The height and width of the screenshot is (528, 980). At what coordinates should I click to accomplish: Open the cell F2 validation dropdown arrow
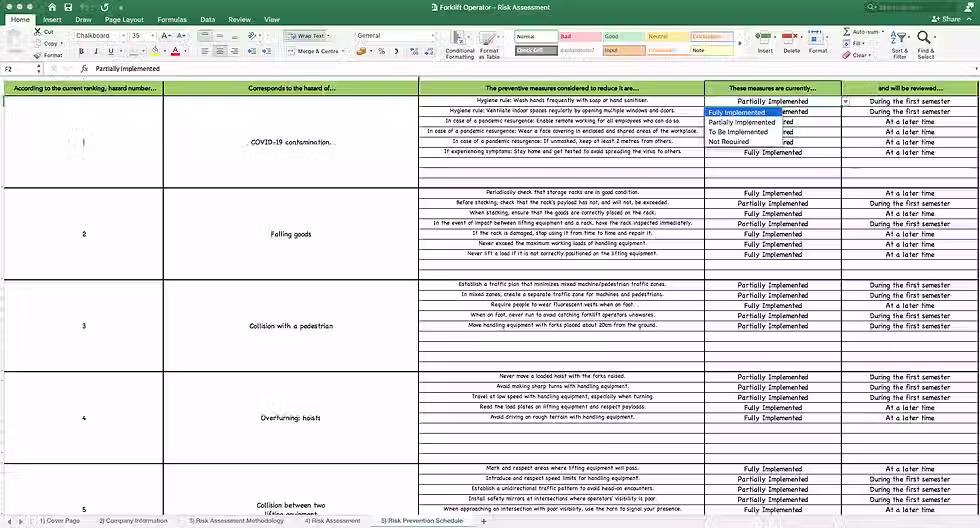tap(846, 101)
